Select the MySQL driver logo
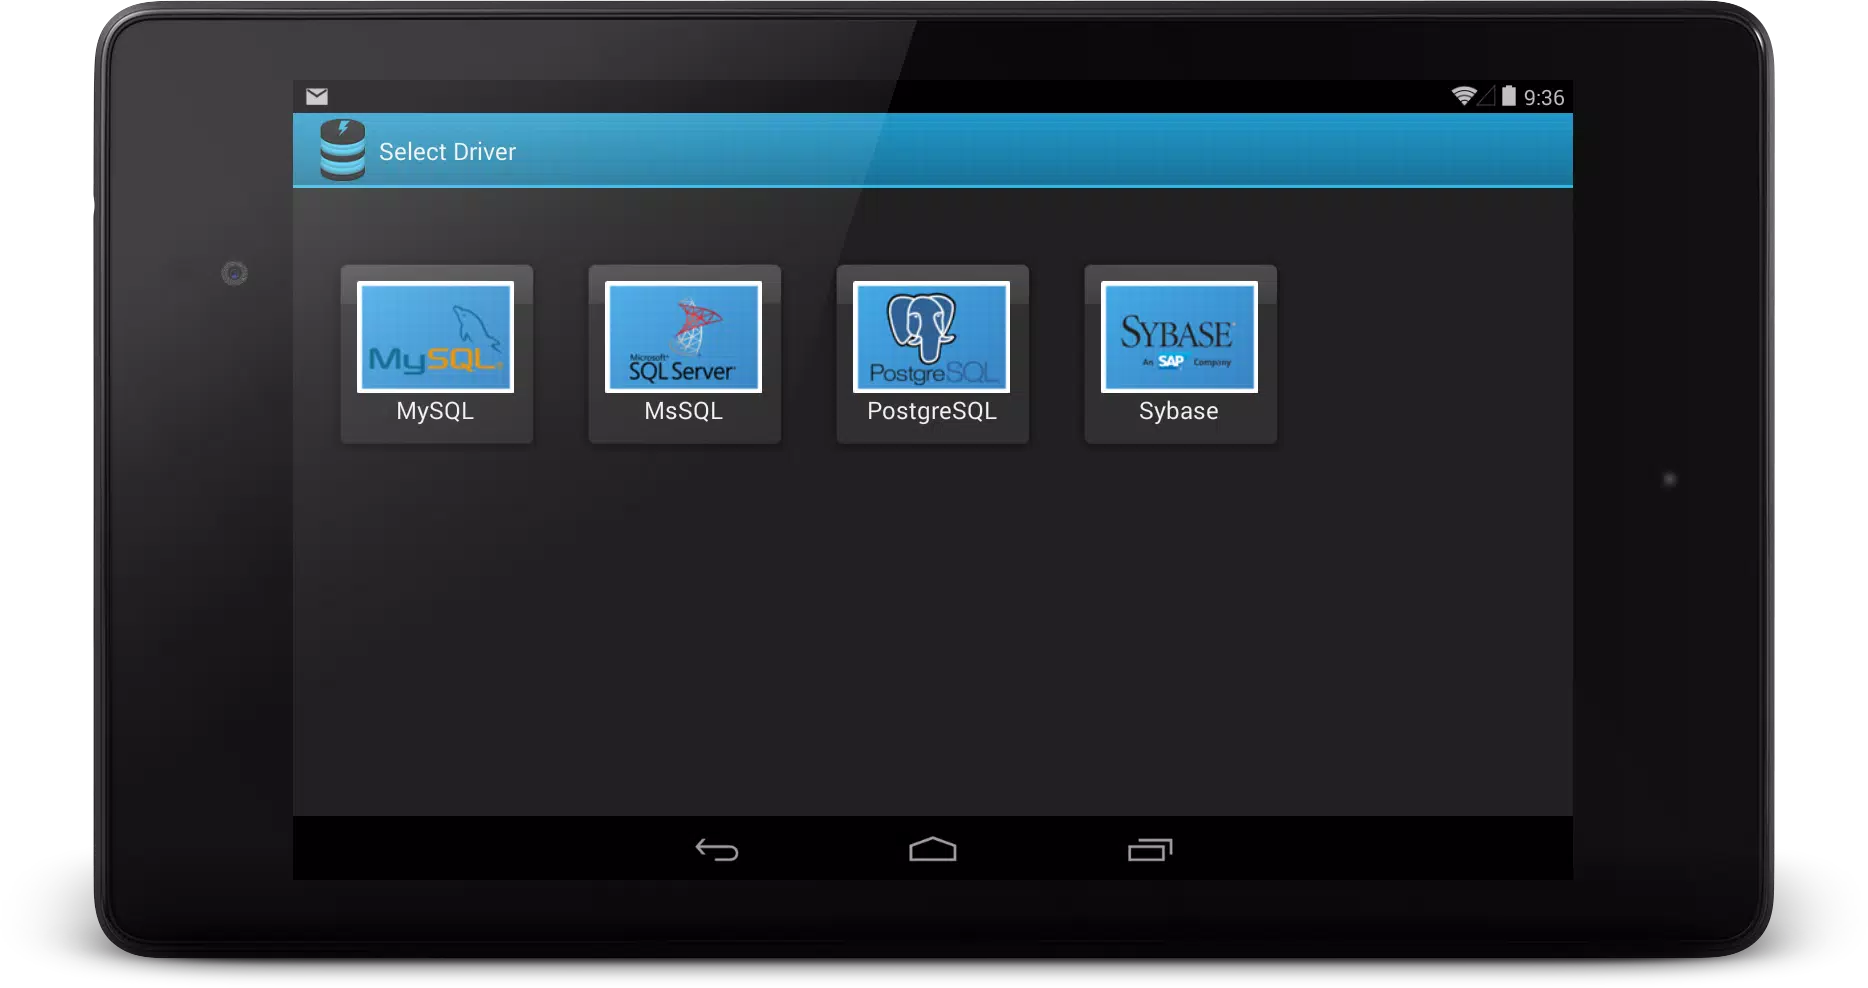1868x988 pixels. click(435, 337)
